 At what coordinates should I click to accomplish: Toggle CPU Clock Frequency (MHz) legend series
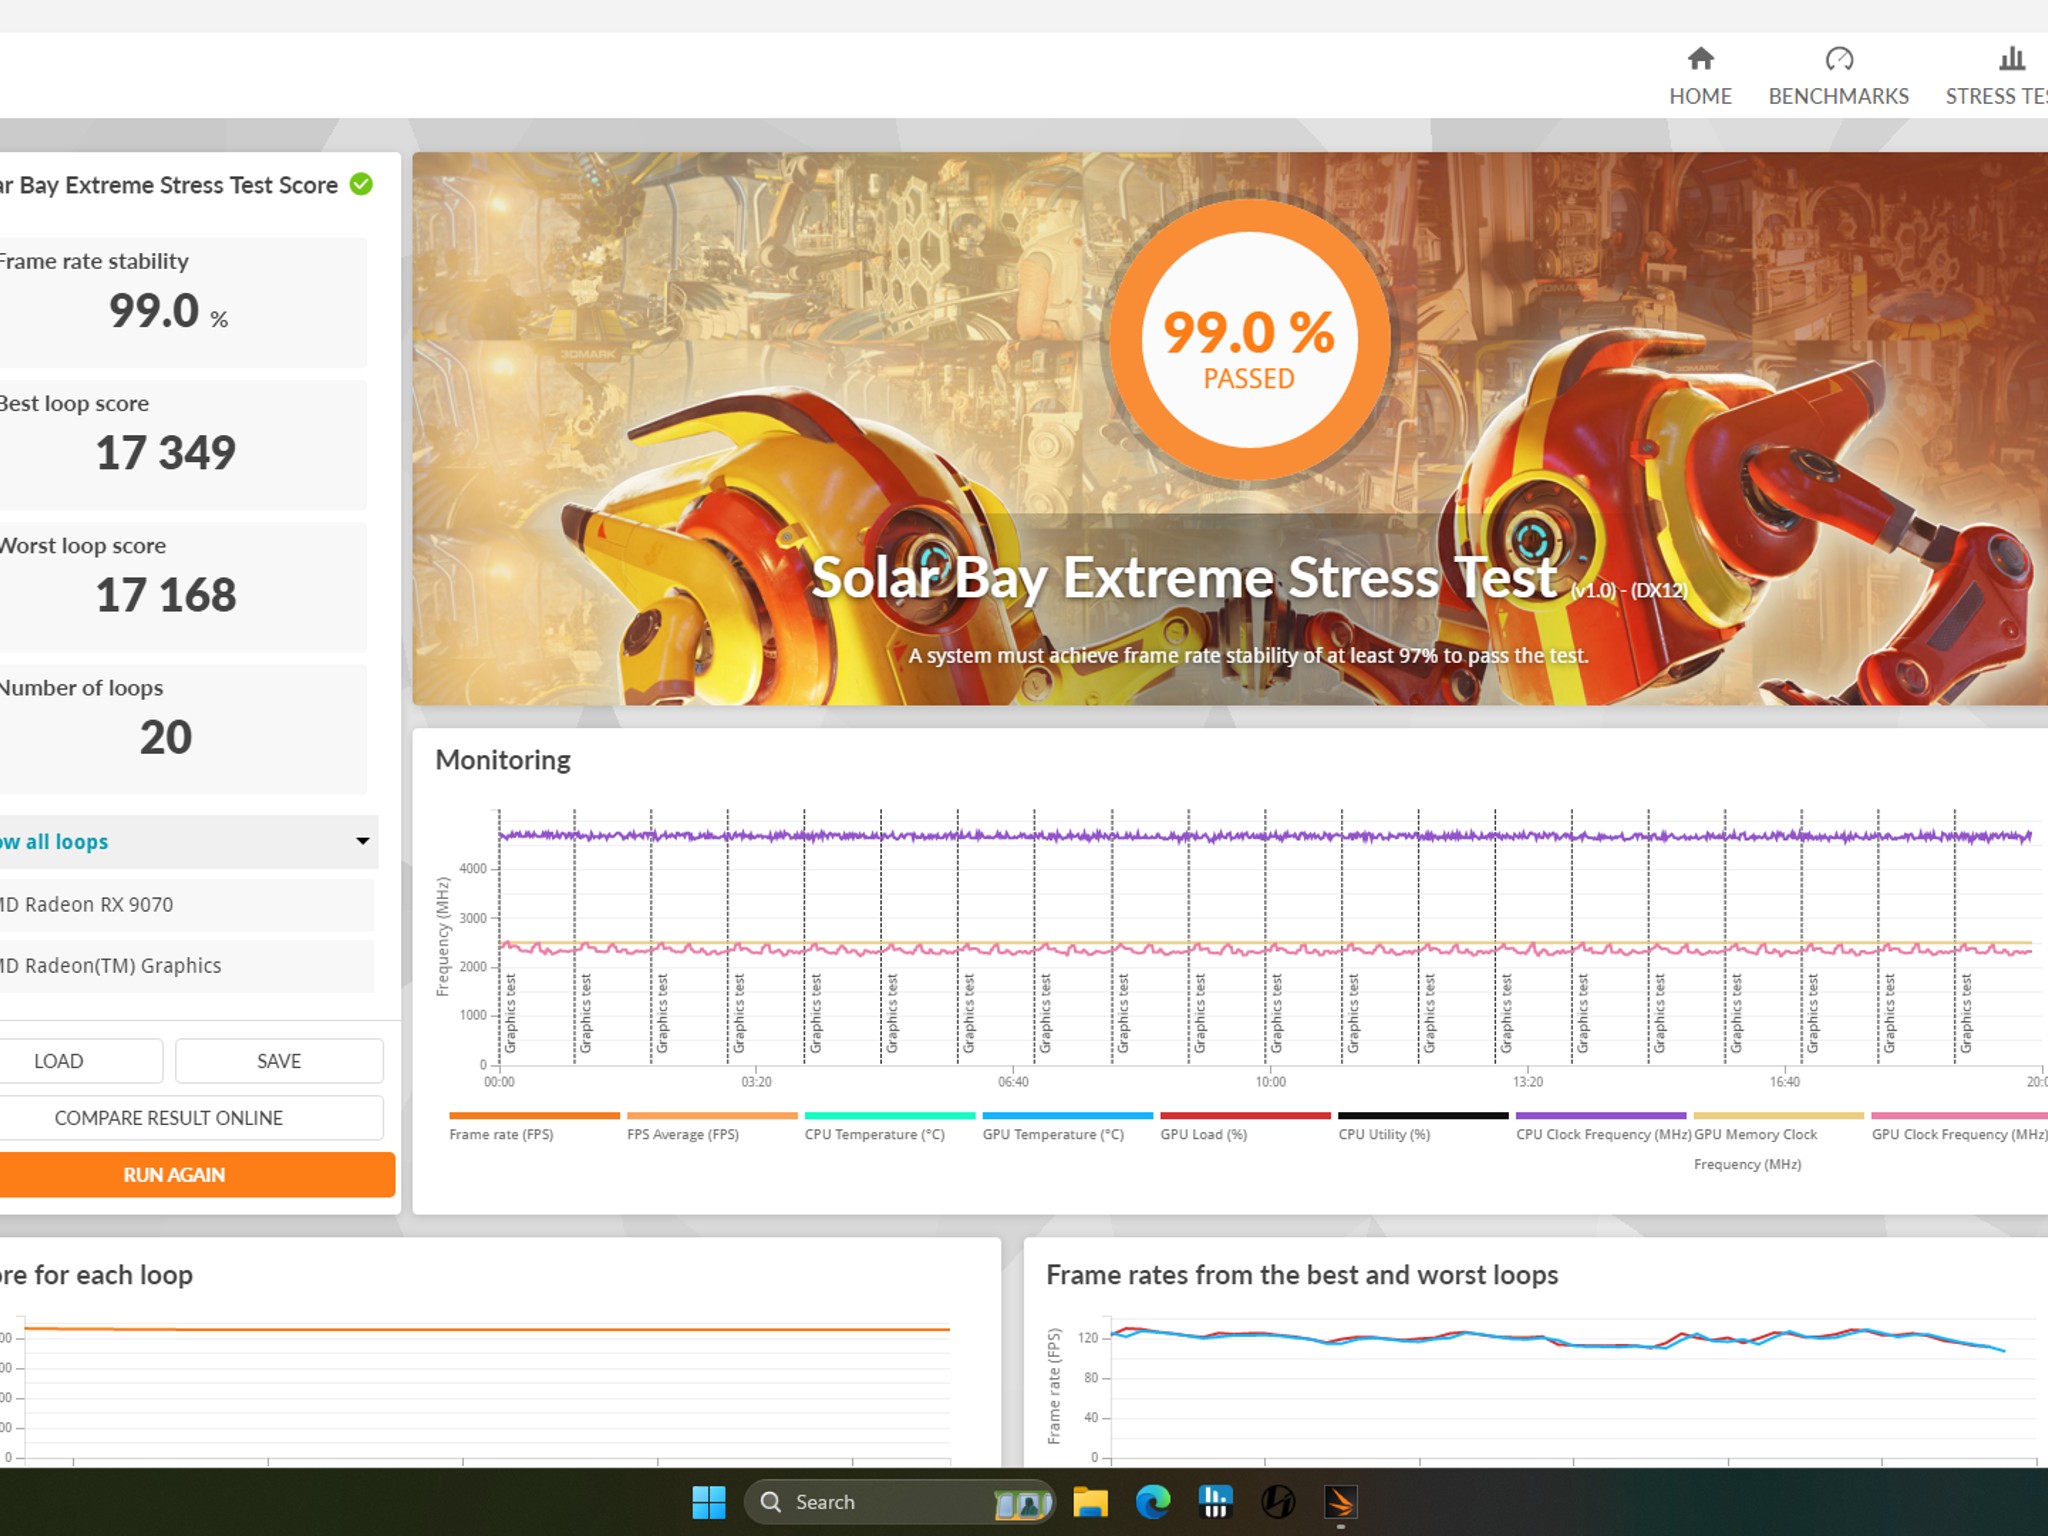click(x=1601, y=1126)
